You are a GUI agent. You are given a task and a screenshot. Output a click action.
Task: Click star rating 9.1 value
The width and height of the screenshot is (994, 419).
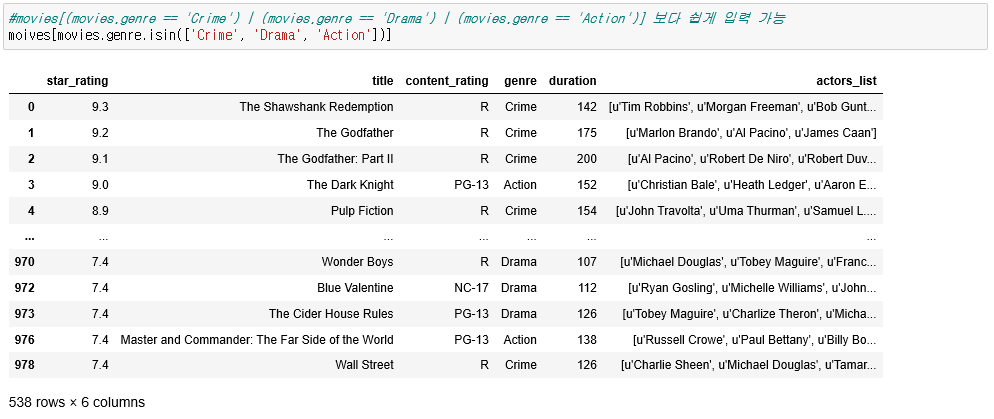[x=100, y=159]
